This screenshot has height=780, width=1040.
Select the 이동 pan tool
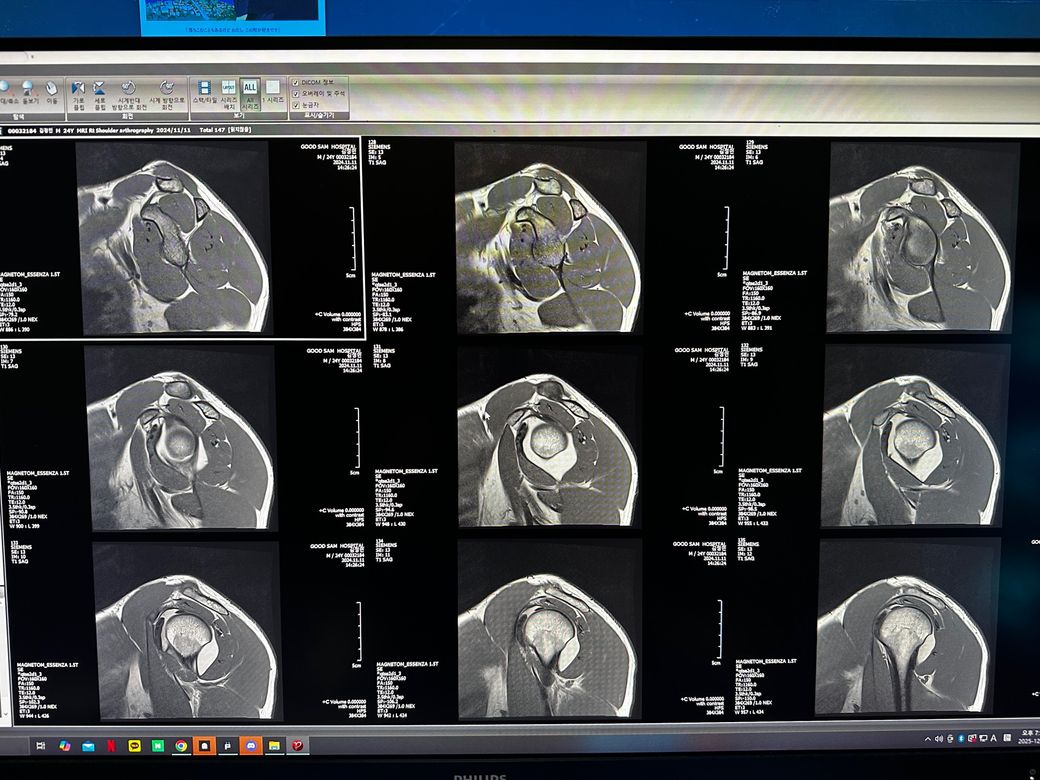point(51,91)
